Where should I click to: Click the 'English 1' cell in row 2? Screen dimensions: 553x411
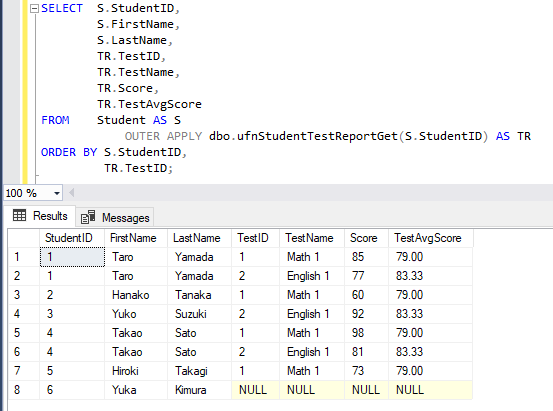coord(312,276)
